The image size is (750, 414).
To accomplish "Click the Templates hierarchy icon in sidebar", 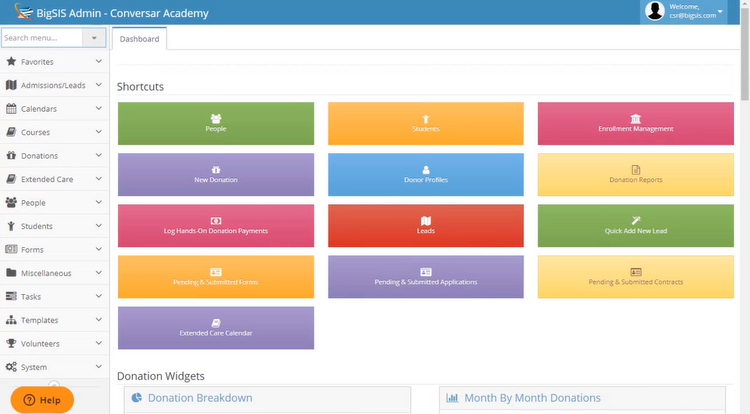I will coord(11,320).
